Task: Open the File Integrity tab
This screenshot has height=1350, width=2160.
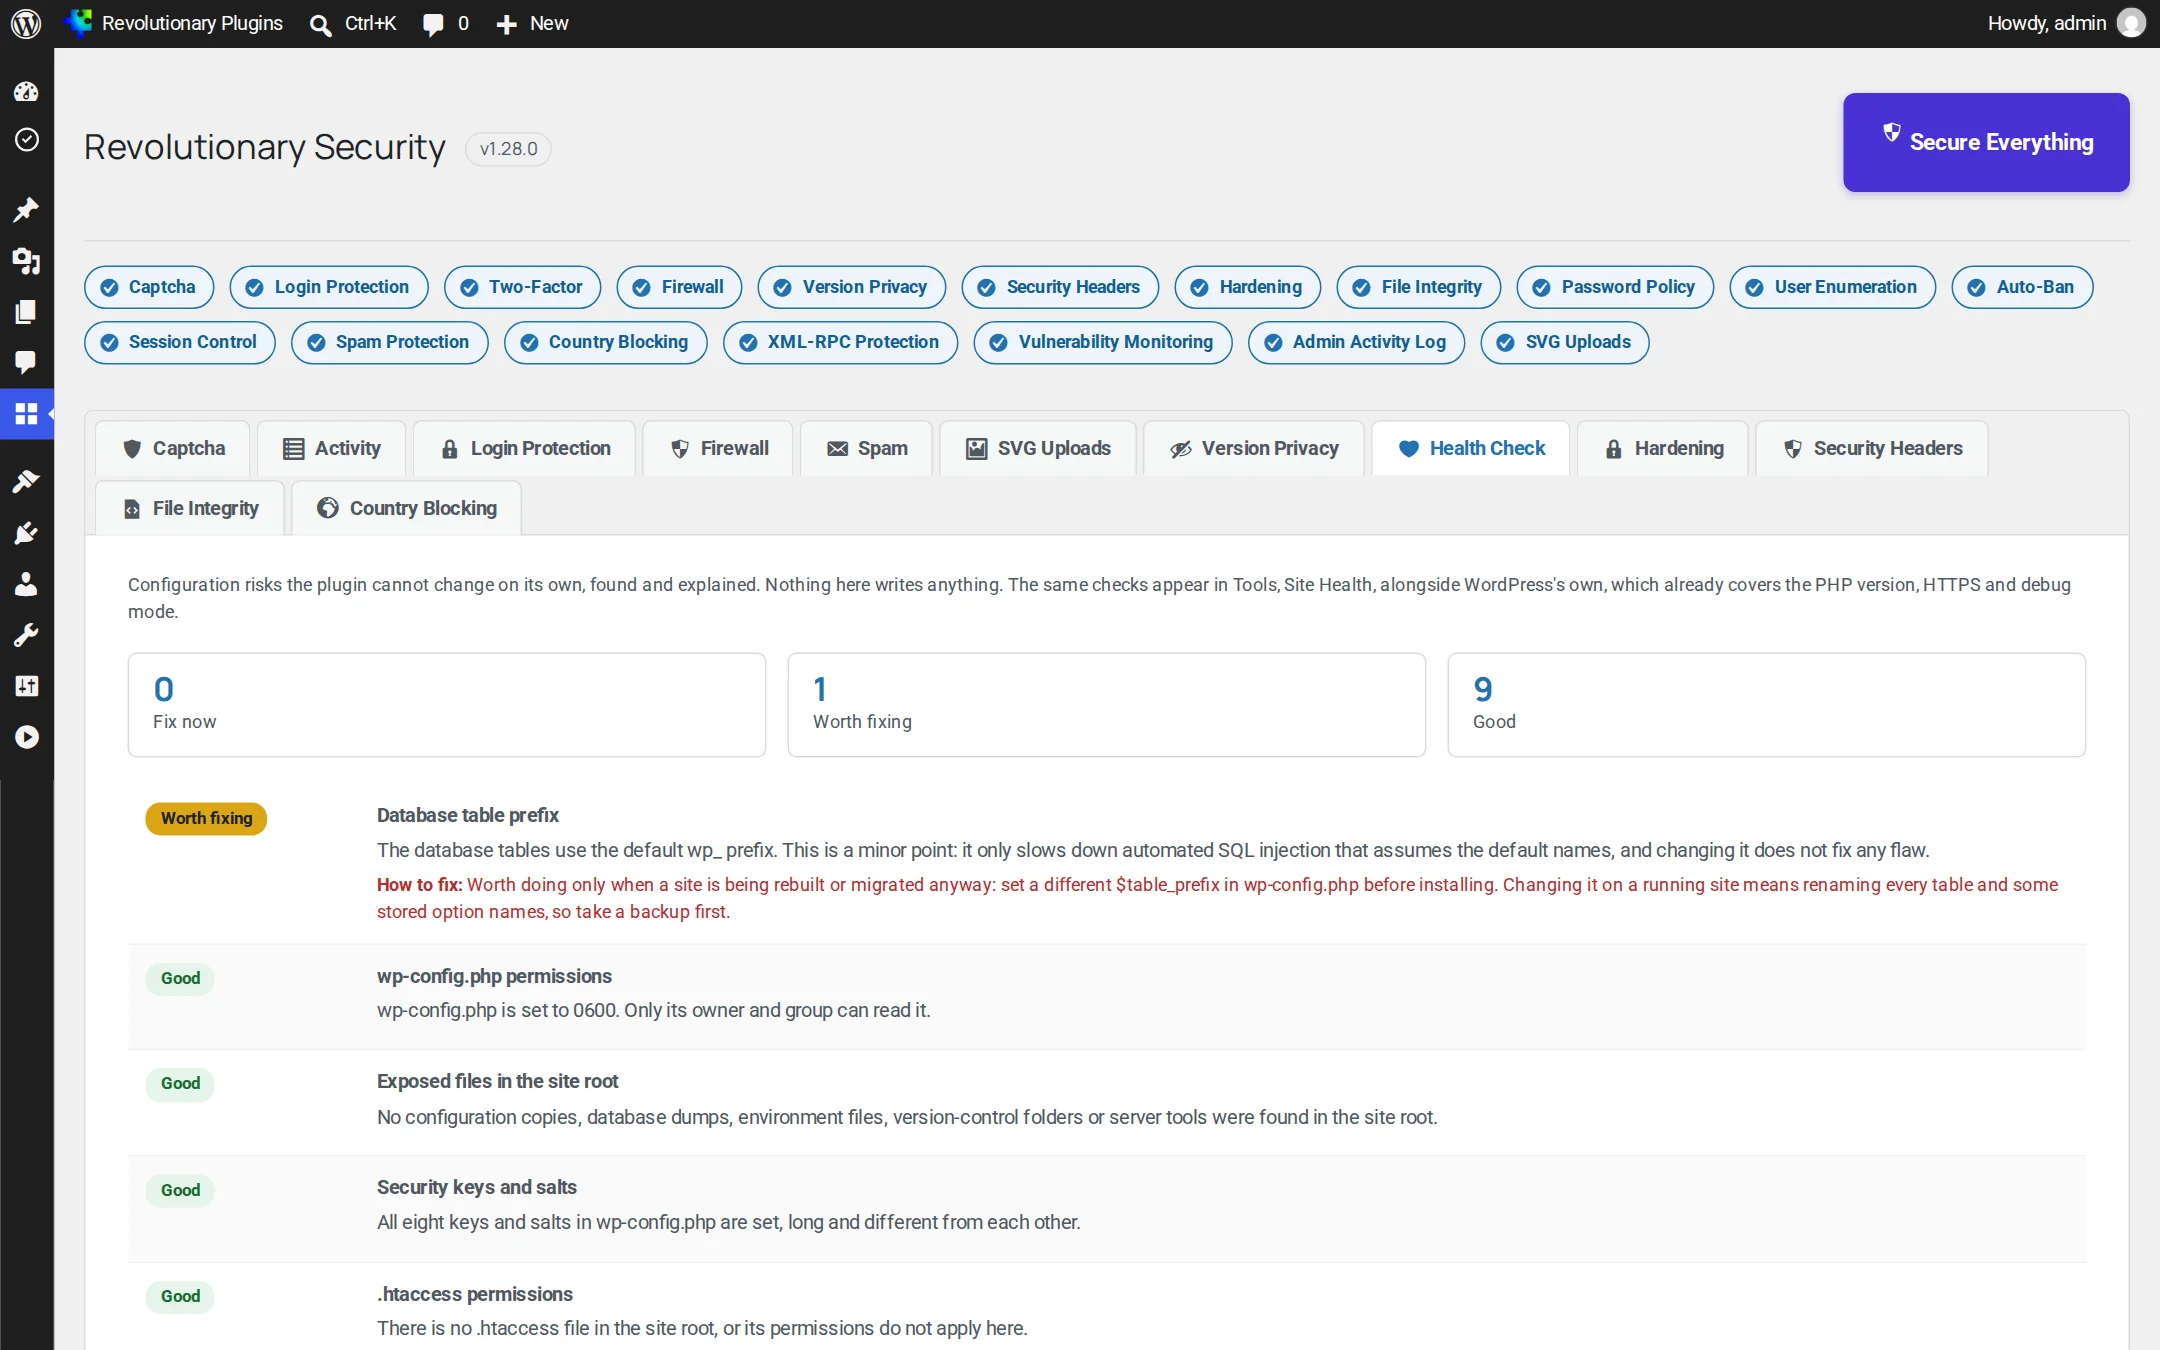Action: click(190, 508)
